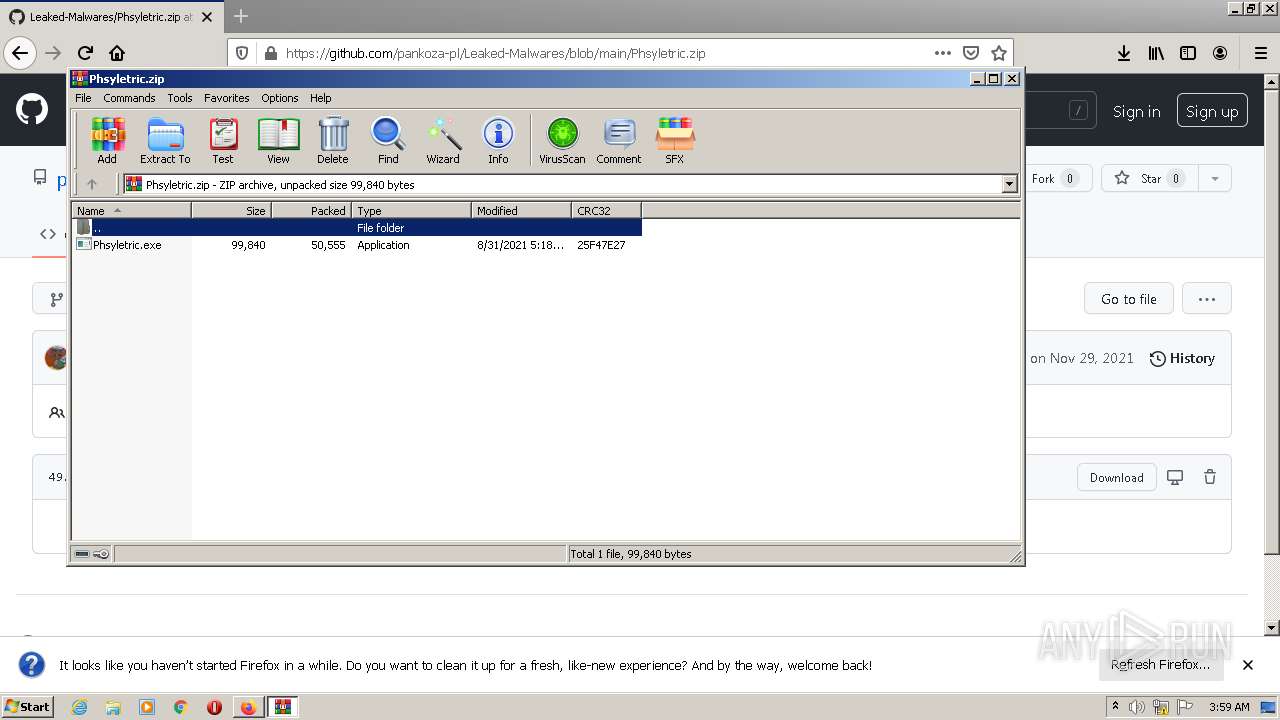This screenshot has height=720, width=1280.
Task: Sort by Size column header
Action: click(231, 210)
